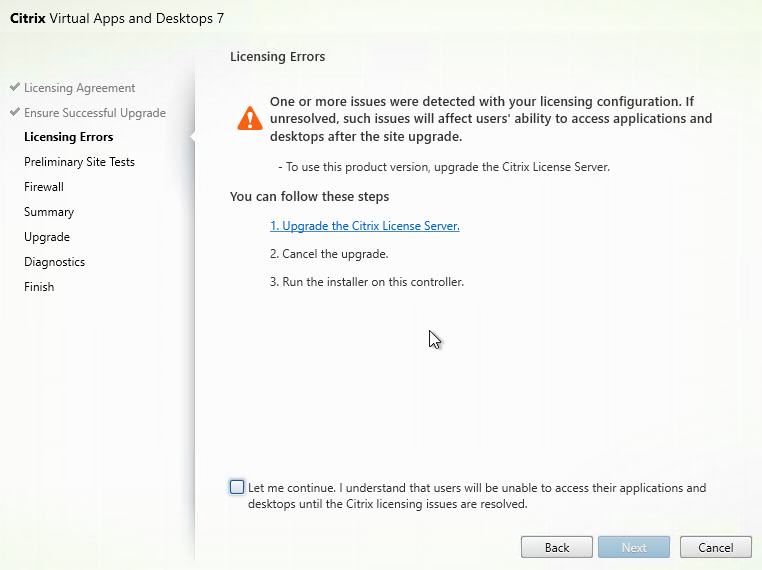Open the Upgrade the Citrix License Server link
Image resolution: width=762 pixels, height=570 pixels.
(364, 226)
